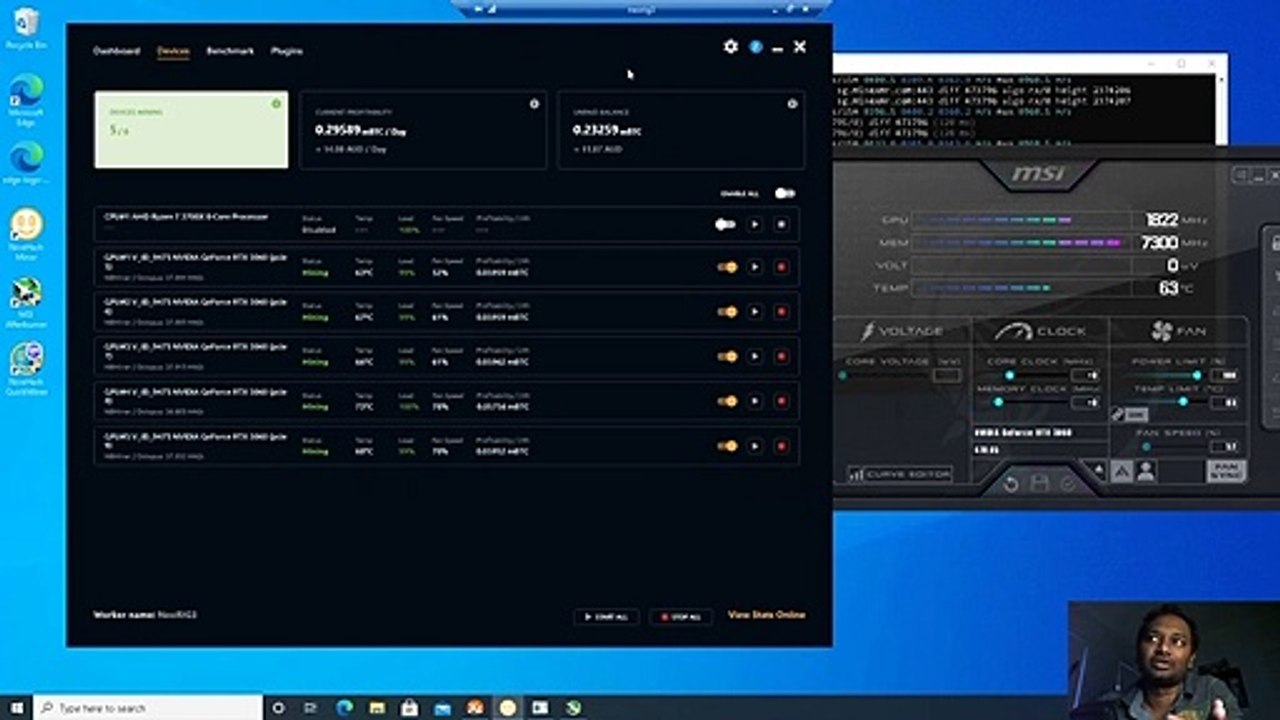
Task: Toggle Fan Sync in Afterburner
Action: pos(1226,471)
